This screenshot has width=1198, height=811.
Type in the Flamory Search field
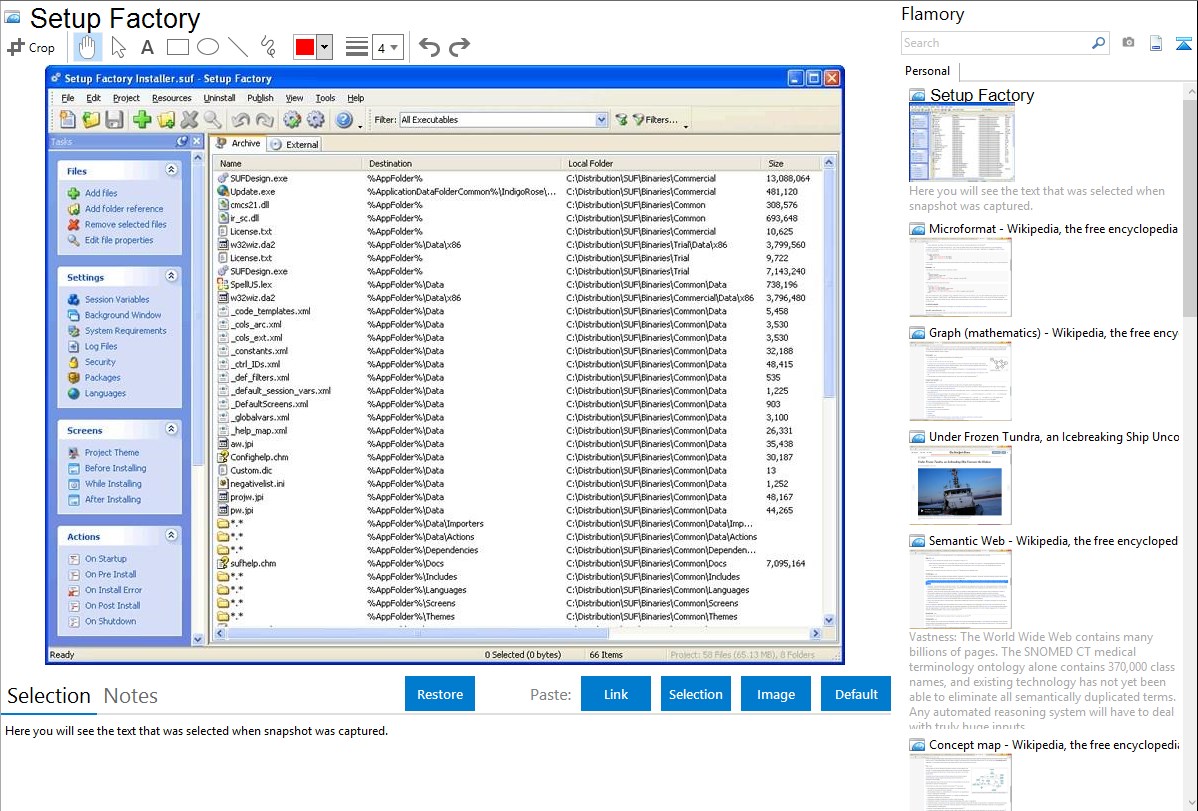(x=995, y=43)
